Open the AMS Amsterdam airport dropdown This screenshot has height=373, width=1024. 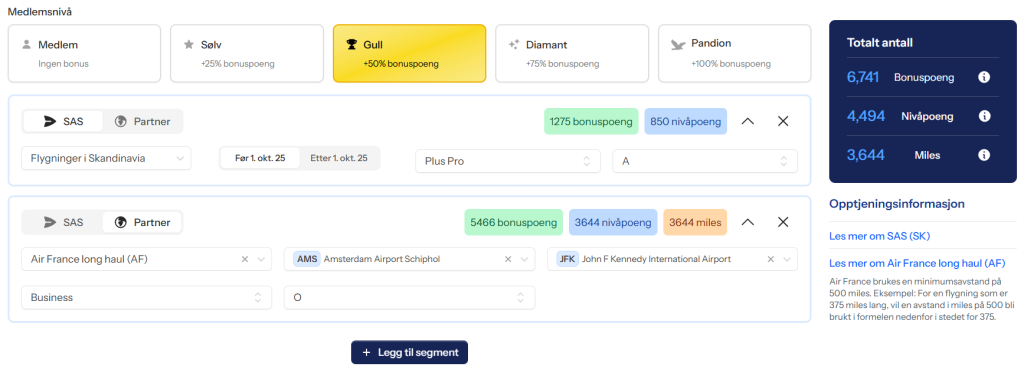coord(409,259)
